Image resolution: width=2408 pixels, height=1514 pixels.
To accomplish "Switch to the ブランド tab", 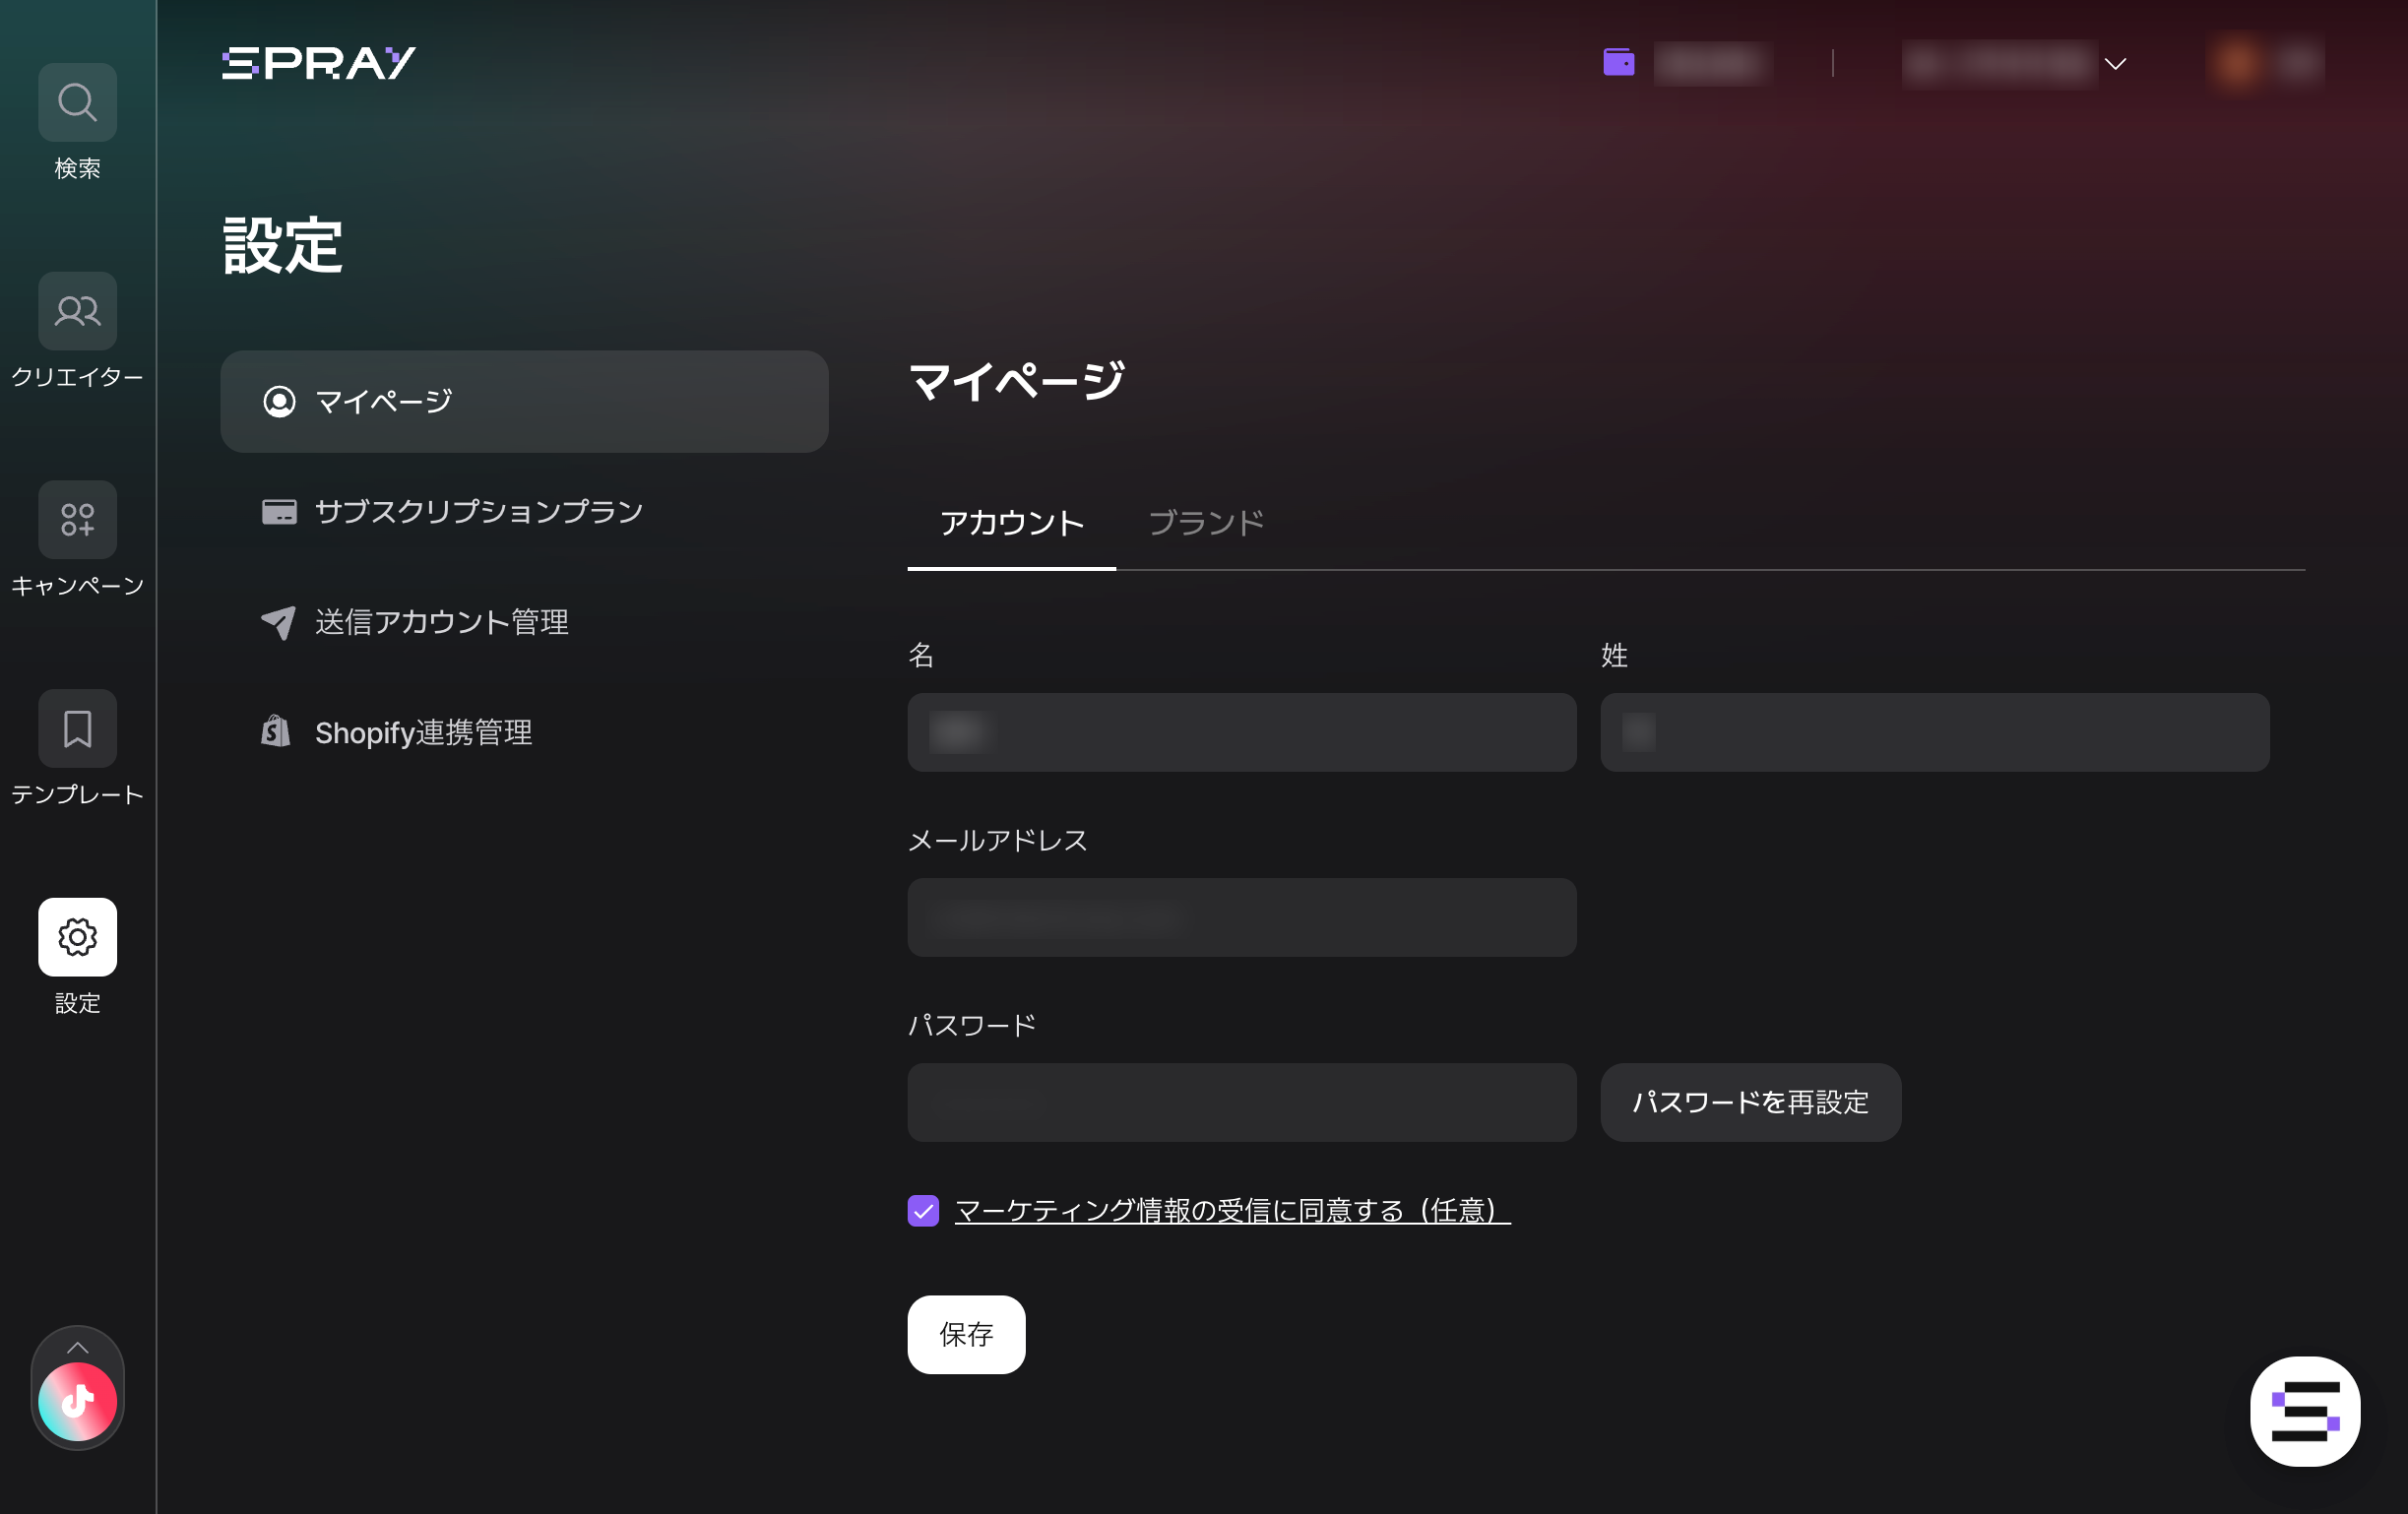I will [1205, 523].
